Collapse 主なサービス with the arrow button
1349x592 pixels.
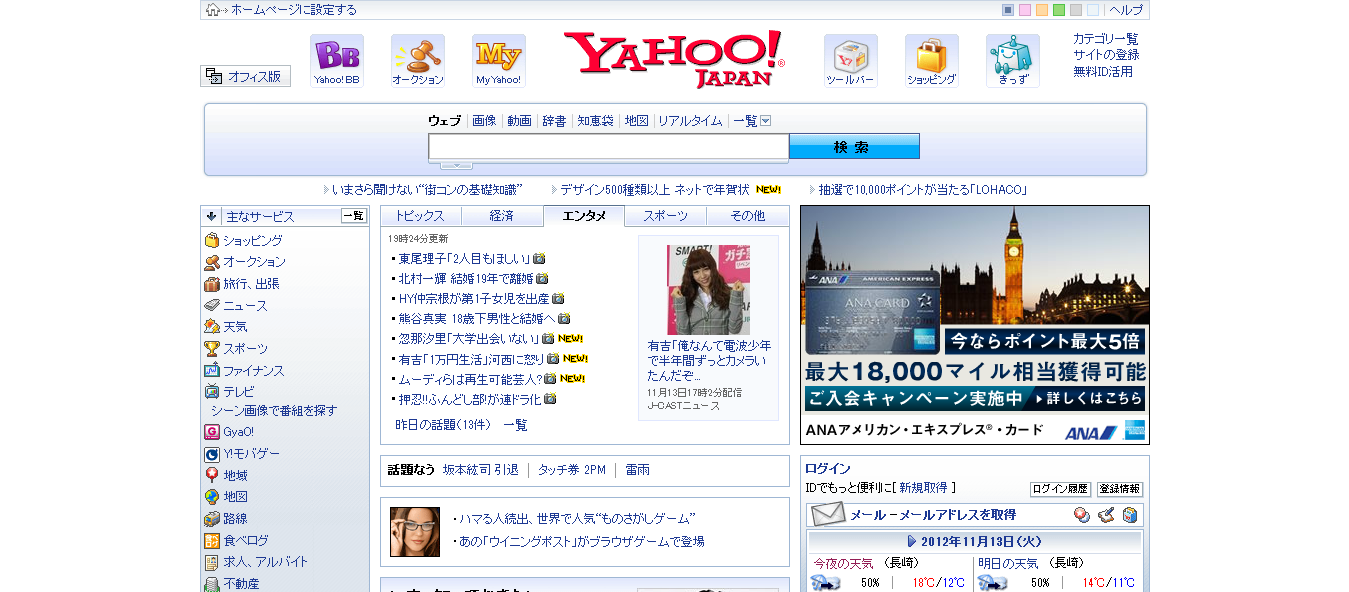[212, 216]
